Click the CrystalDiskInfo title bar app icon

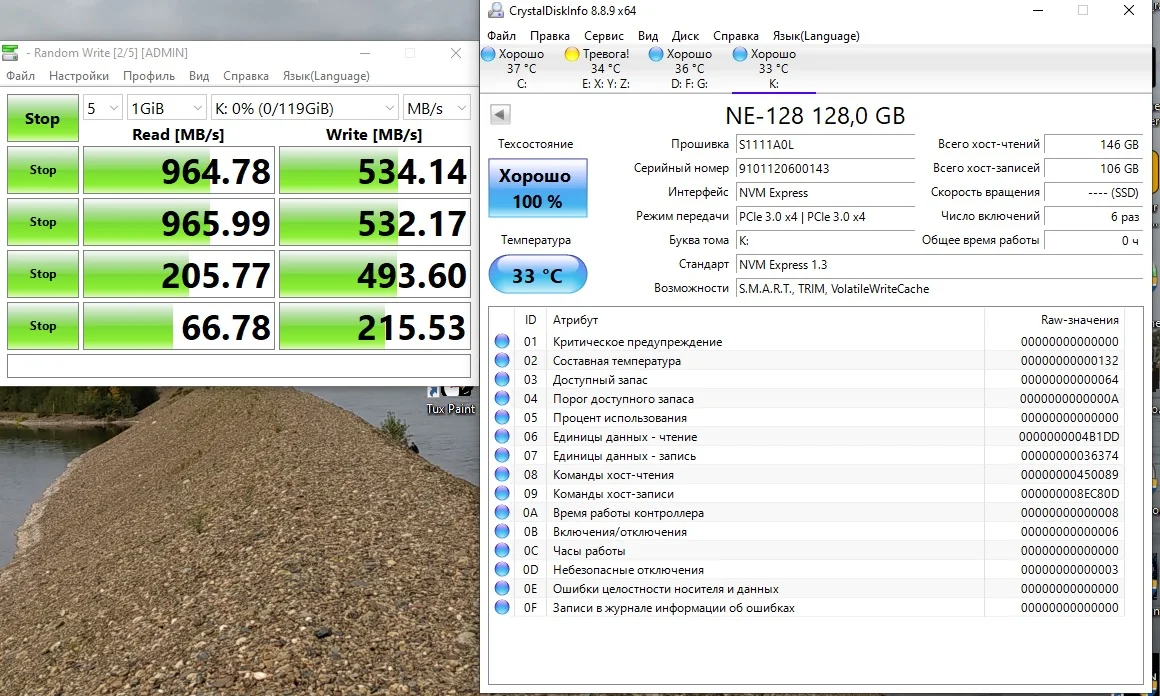(x=495, y=11)
